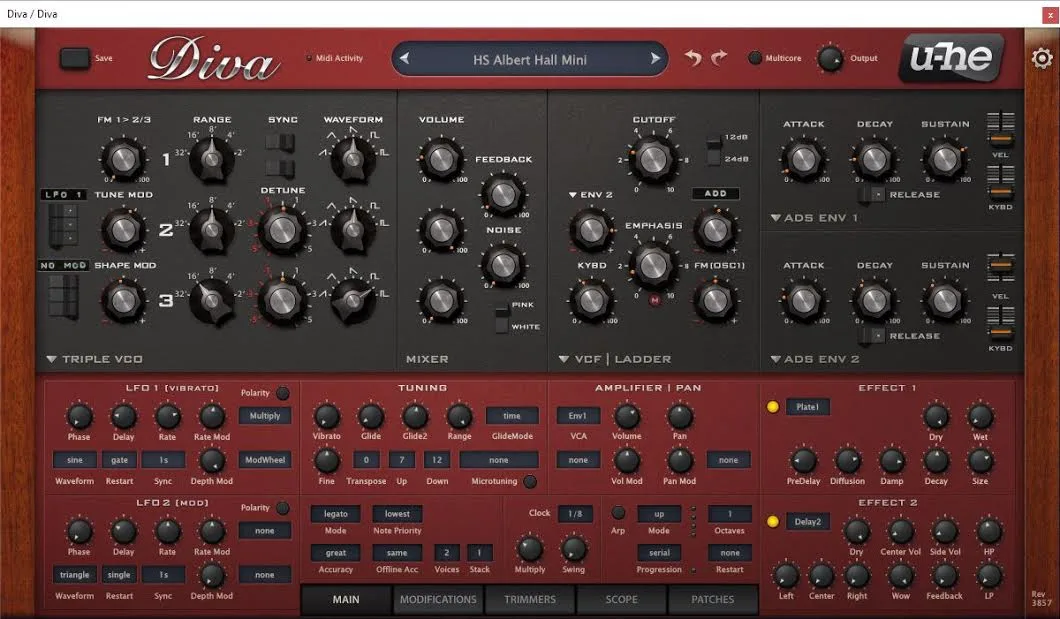Click LFO 1 ModWheel button

265,460
